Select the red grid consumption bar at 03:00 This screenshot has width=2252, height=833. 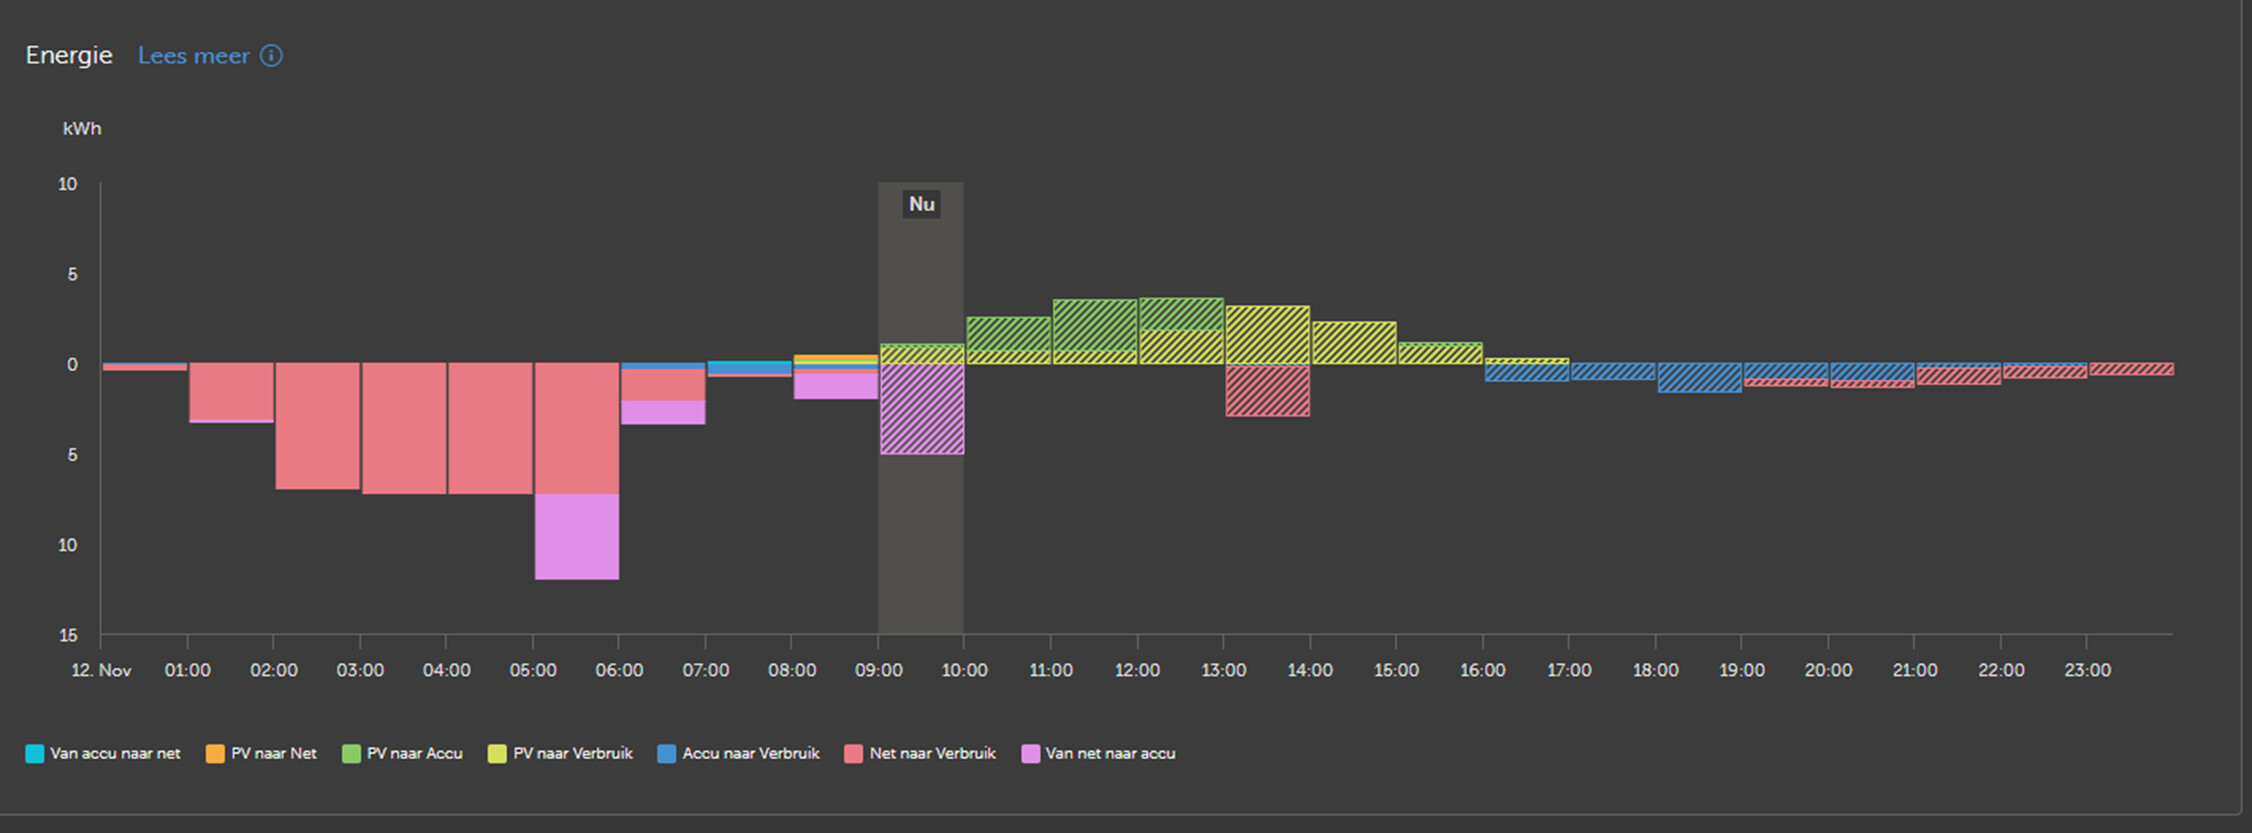(x=404, y=428)
